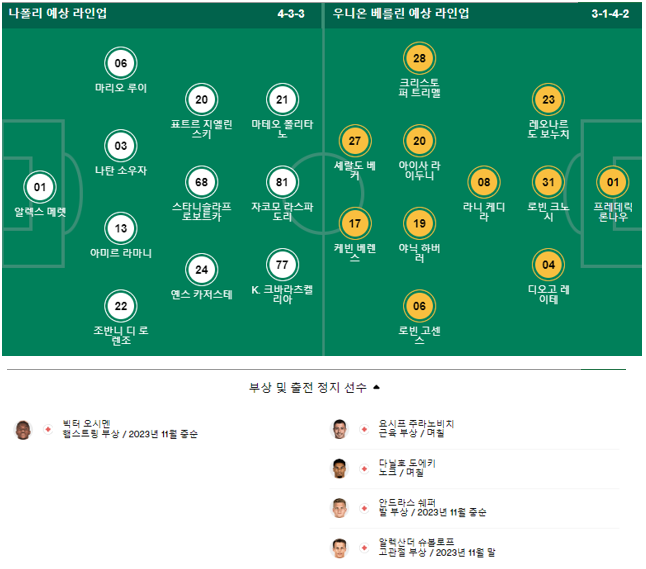The width and height of the screenshot is (646, 569).
Task: Select Union Berlin number 23 보누치
Action: [x=548, y=99]
